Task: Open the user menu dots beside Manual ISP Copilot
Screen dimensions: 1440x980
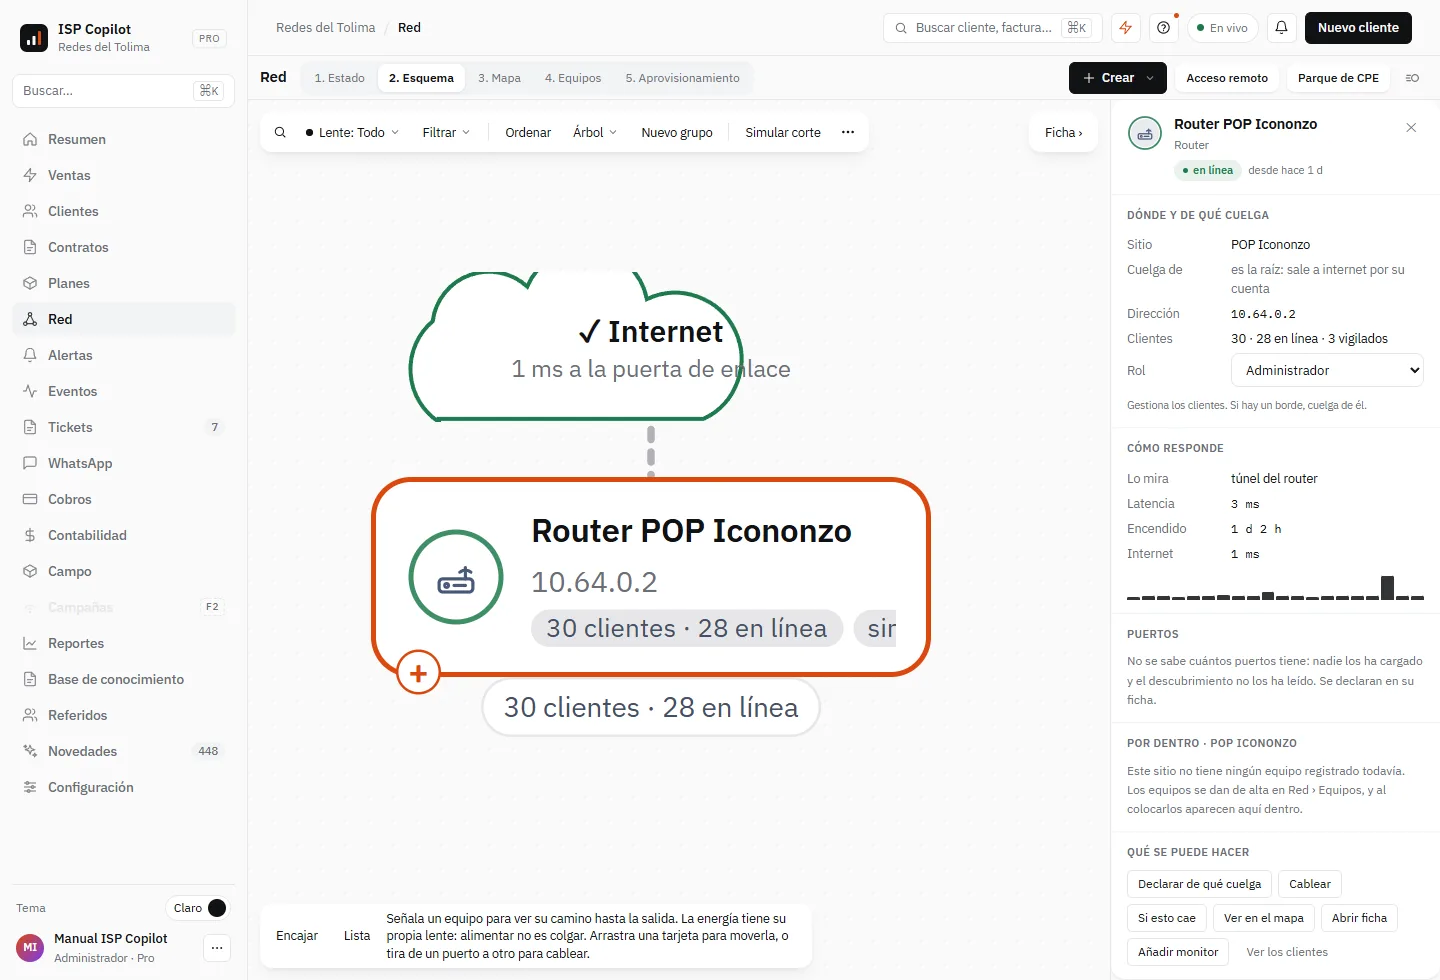Action: point(217,948)
